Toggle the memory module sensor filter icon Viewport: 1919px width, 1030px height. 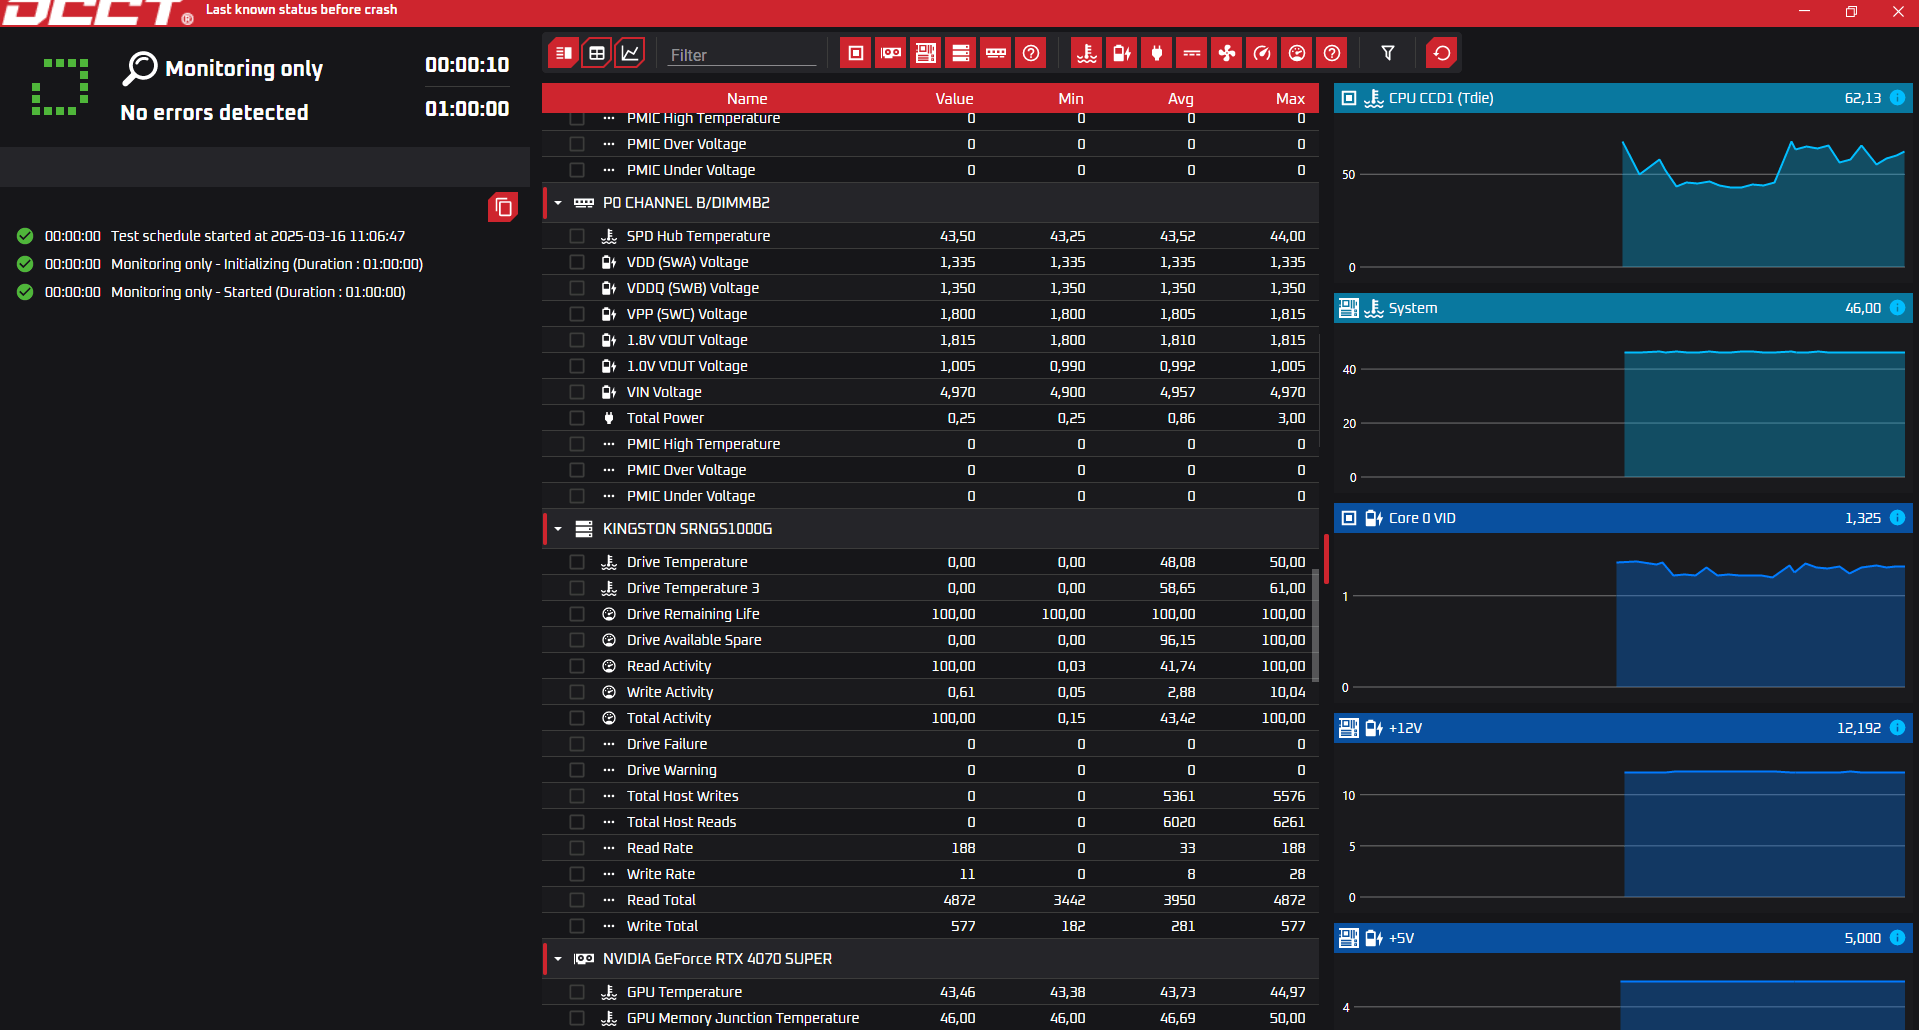pos(996,53)
